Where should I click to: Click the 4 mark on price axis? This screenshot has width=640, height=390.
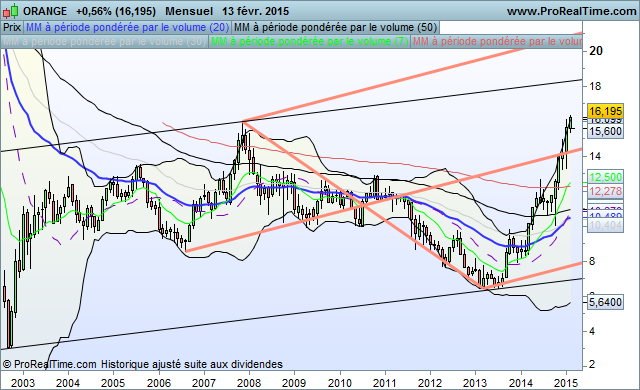pos(592,331)
